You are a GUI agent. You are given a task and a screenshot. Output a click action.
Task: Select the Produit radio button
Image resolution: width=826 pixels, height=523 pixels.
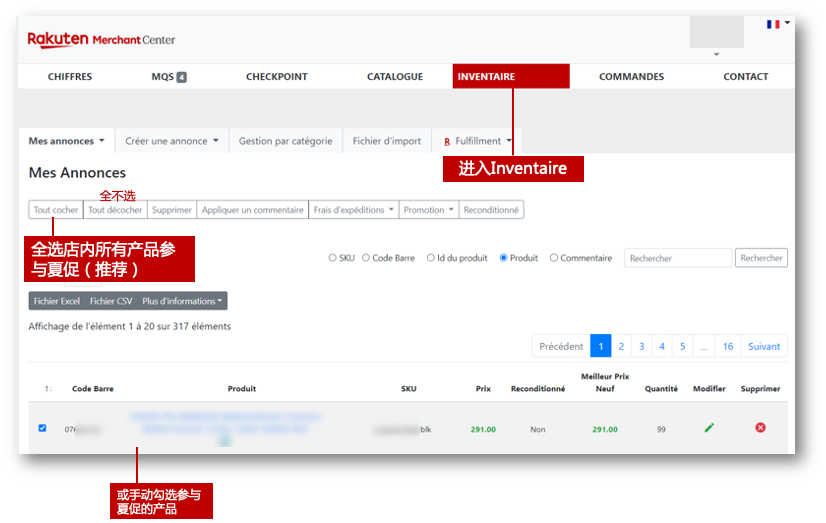503,258
